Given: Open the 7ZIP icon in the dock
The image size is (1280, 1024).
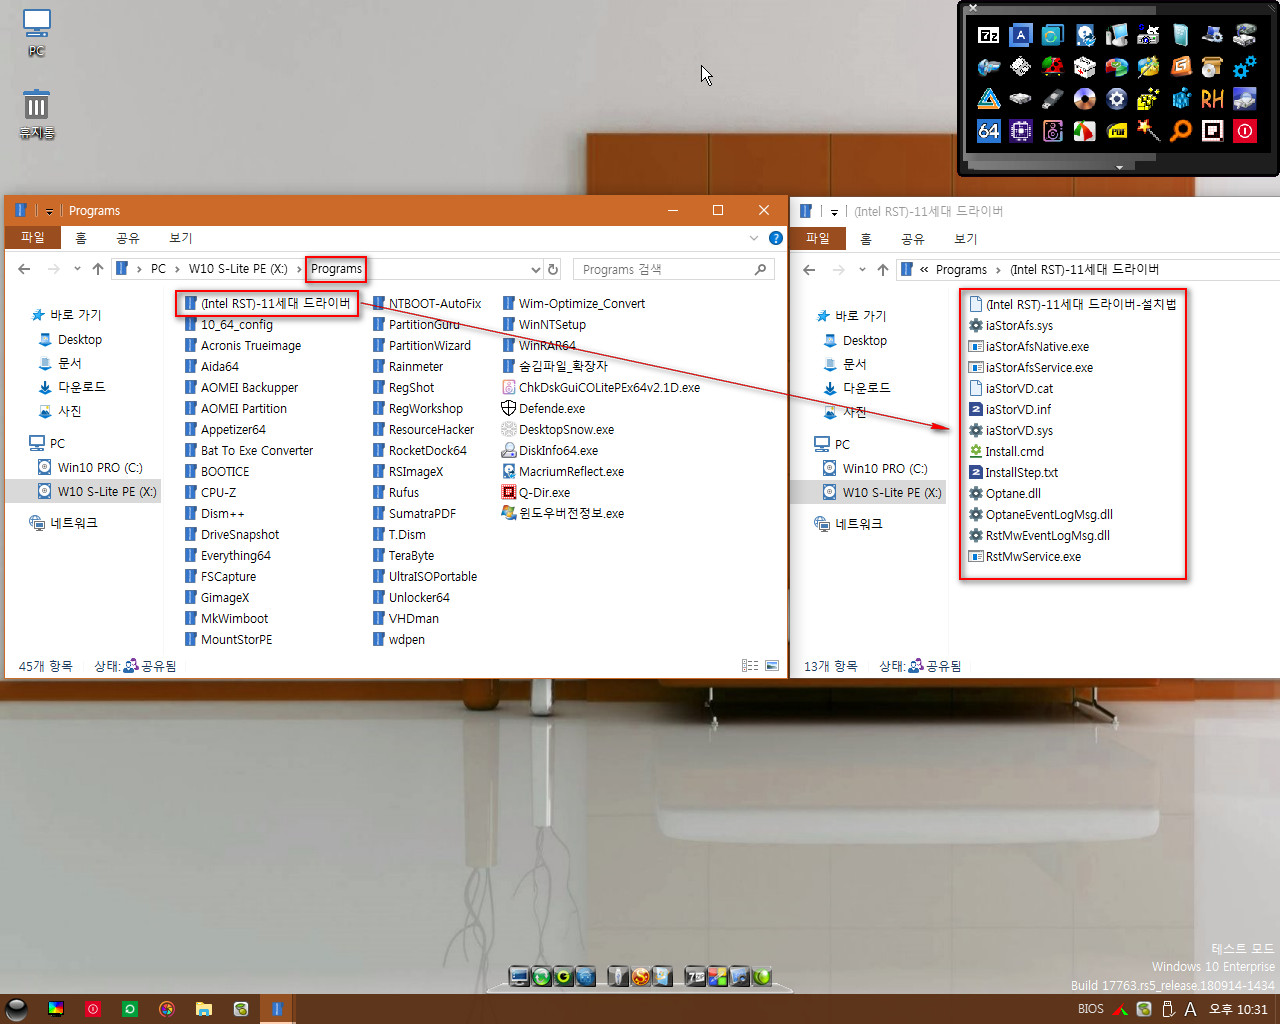Looking at the screenshot, I should point(695,976).
